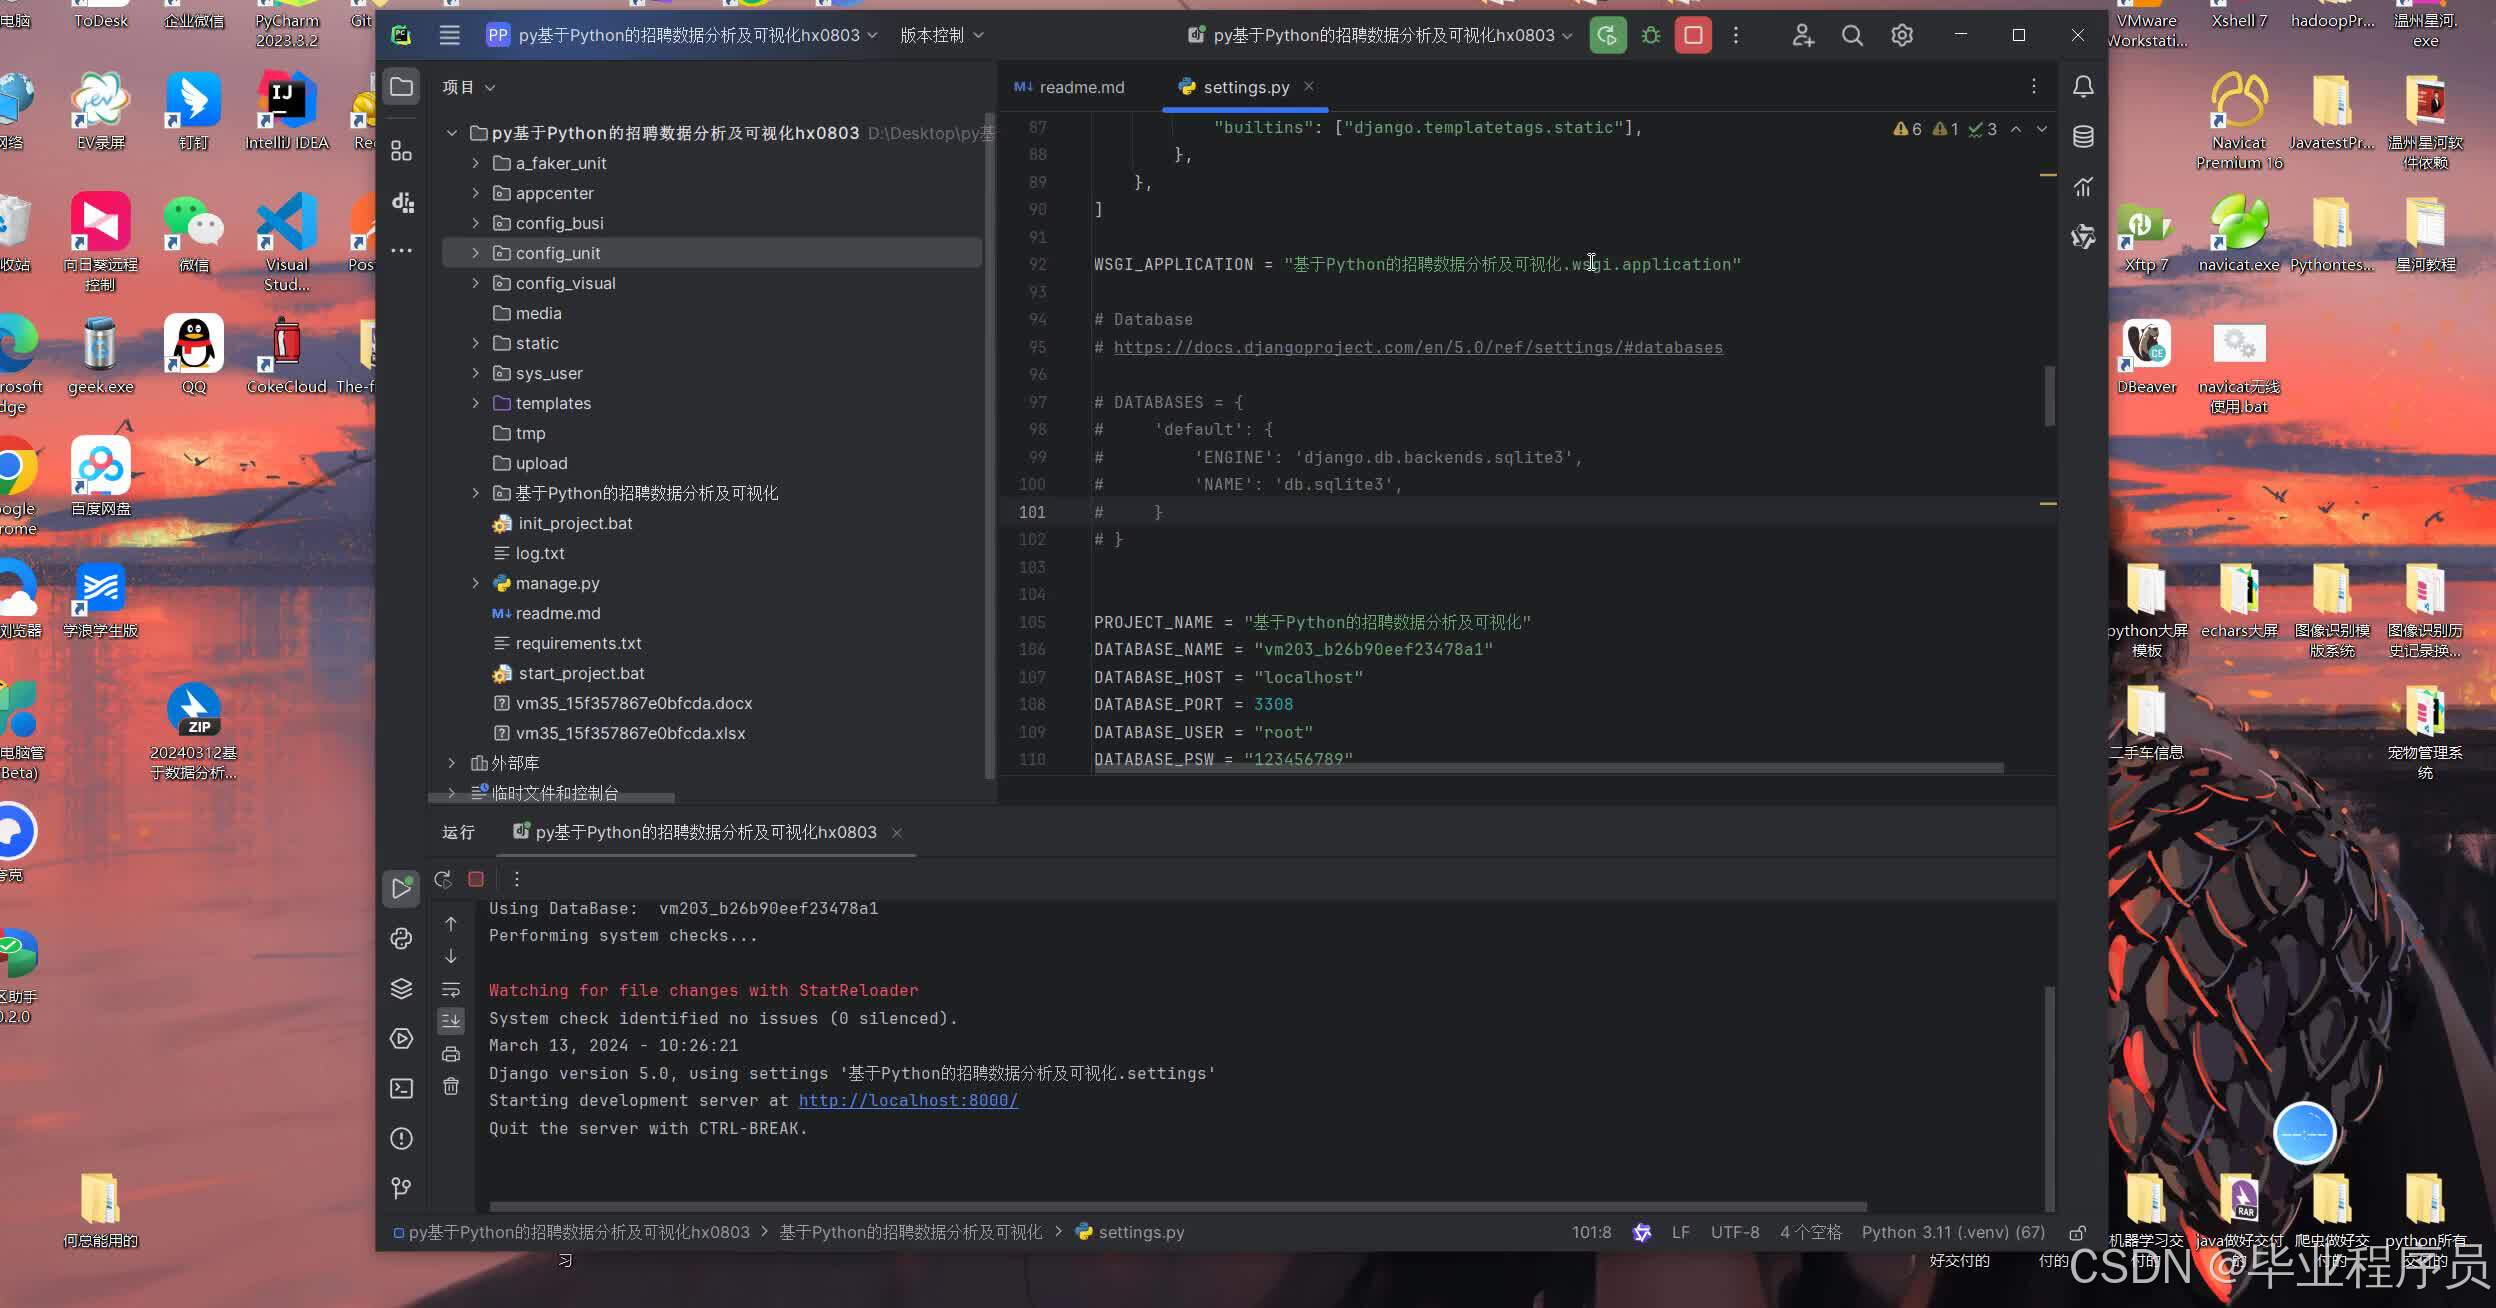Viewport: 2496px width, 1308px height.
Task: Click Python 3.11 (.venv) interpreter in status bar
Action: coord(1953,1232)
